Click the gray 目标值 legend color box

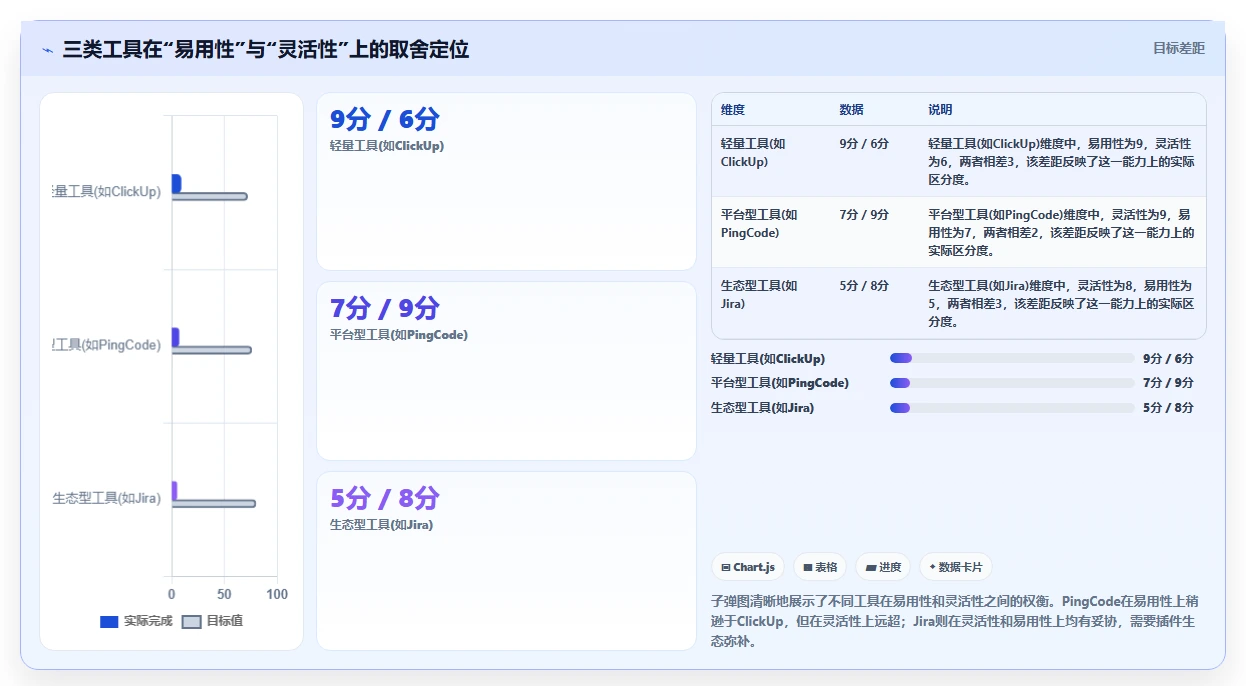point(192,621)
